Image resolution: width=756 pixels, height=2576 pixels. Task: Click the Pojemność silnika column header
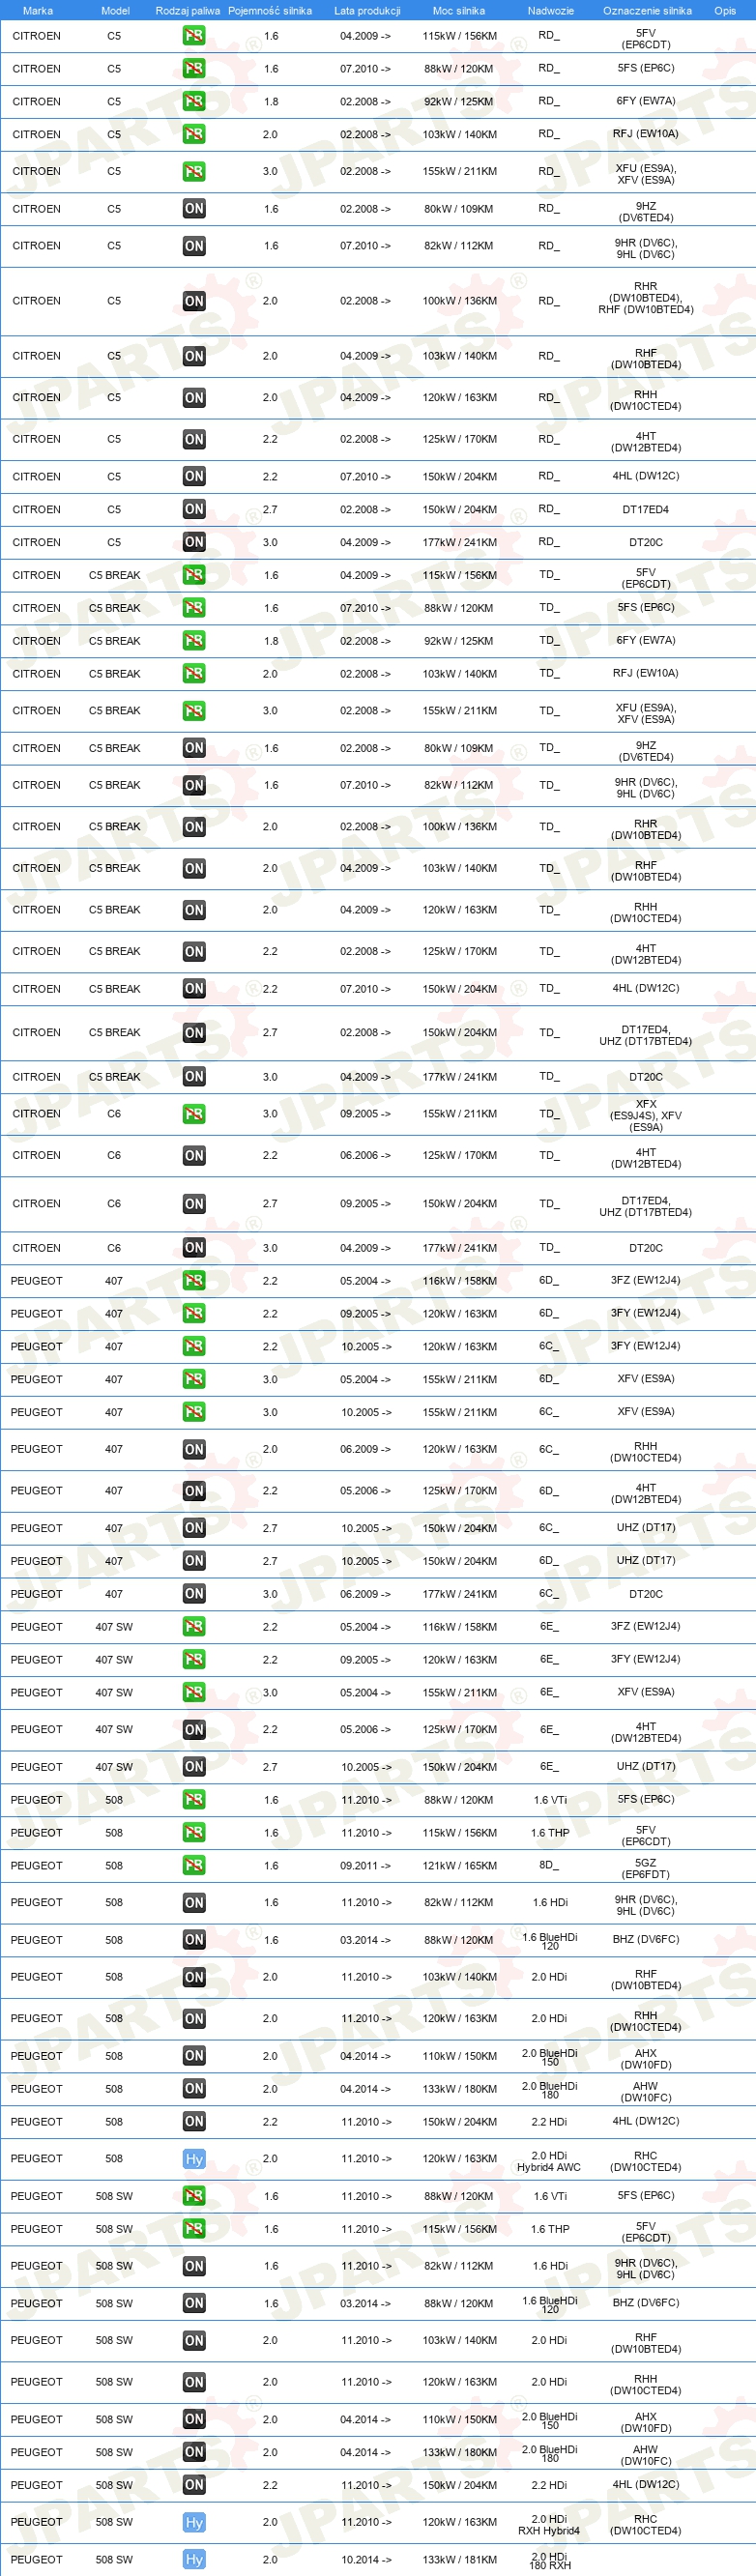[270, 11]
